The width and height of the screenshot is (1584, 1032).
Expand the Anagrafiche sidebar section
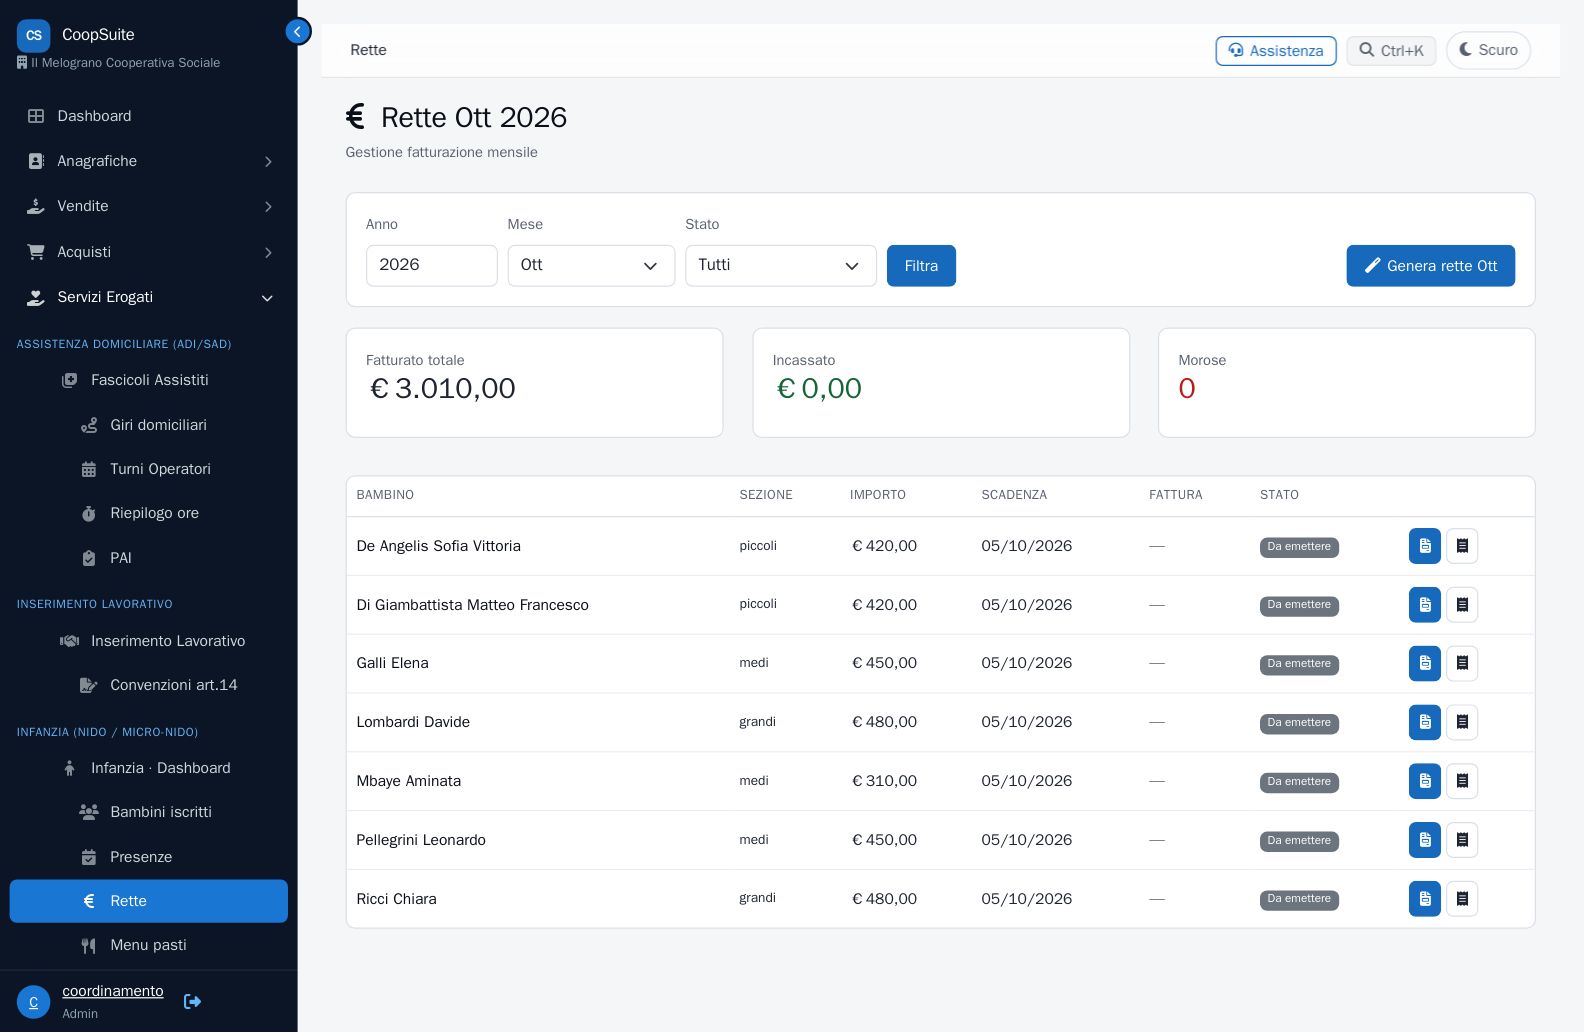pyautogui.click(x=149, y=161)
